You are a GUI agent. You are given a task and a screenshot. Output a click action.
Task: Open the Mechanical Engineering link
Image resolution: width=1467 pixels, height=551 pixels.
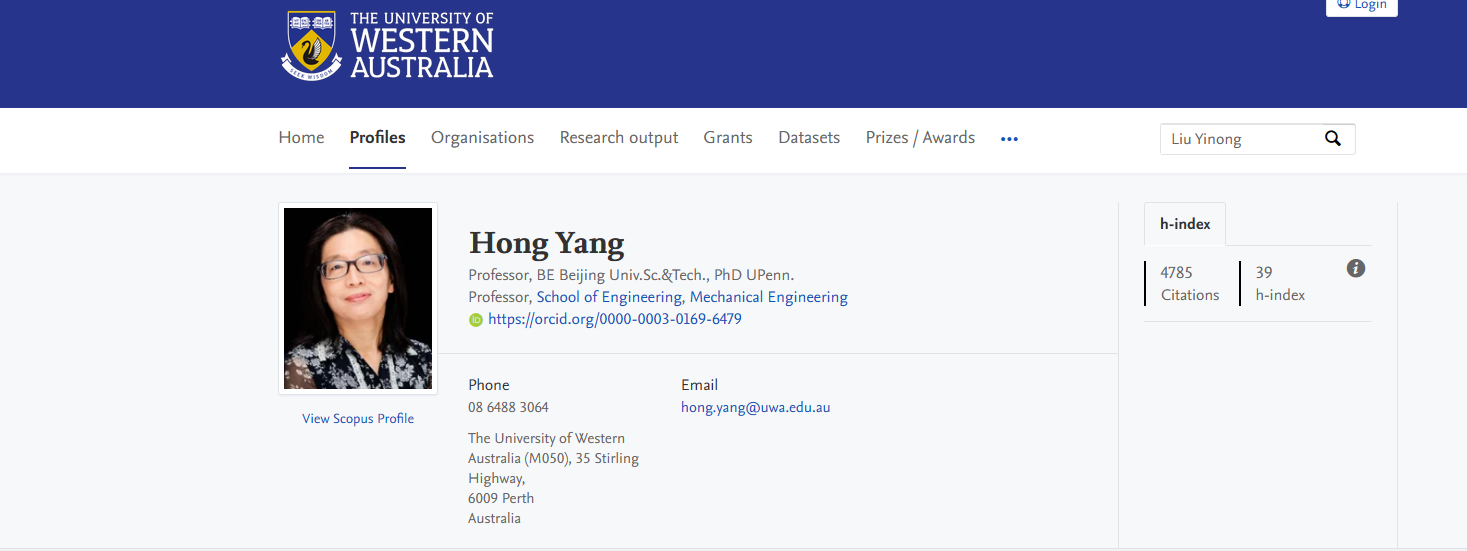[768, 297]
